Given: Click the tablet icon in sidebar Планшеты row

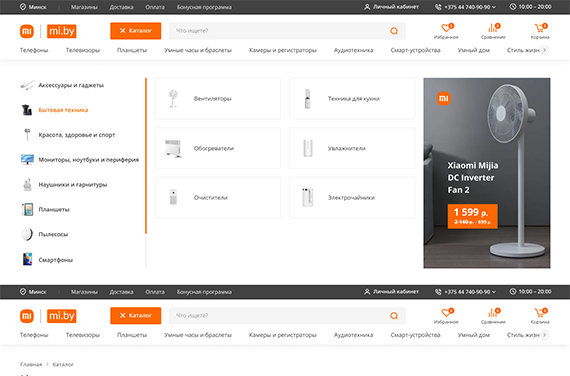Looking at the screenshot, I should pos(27,209).
